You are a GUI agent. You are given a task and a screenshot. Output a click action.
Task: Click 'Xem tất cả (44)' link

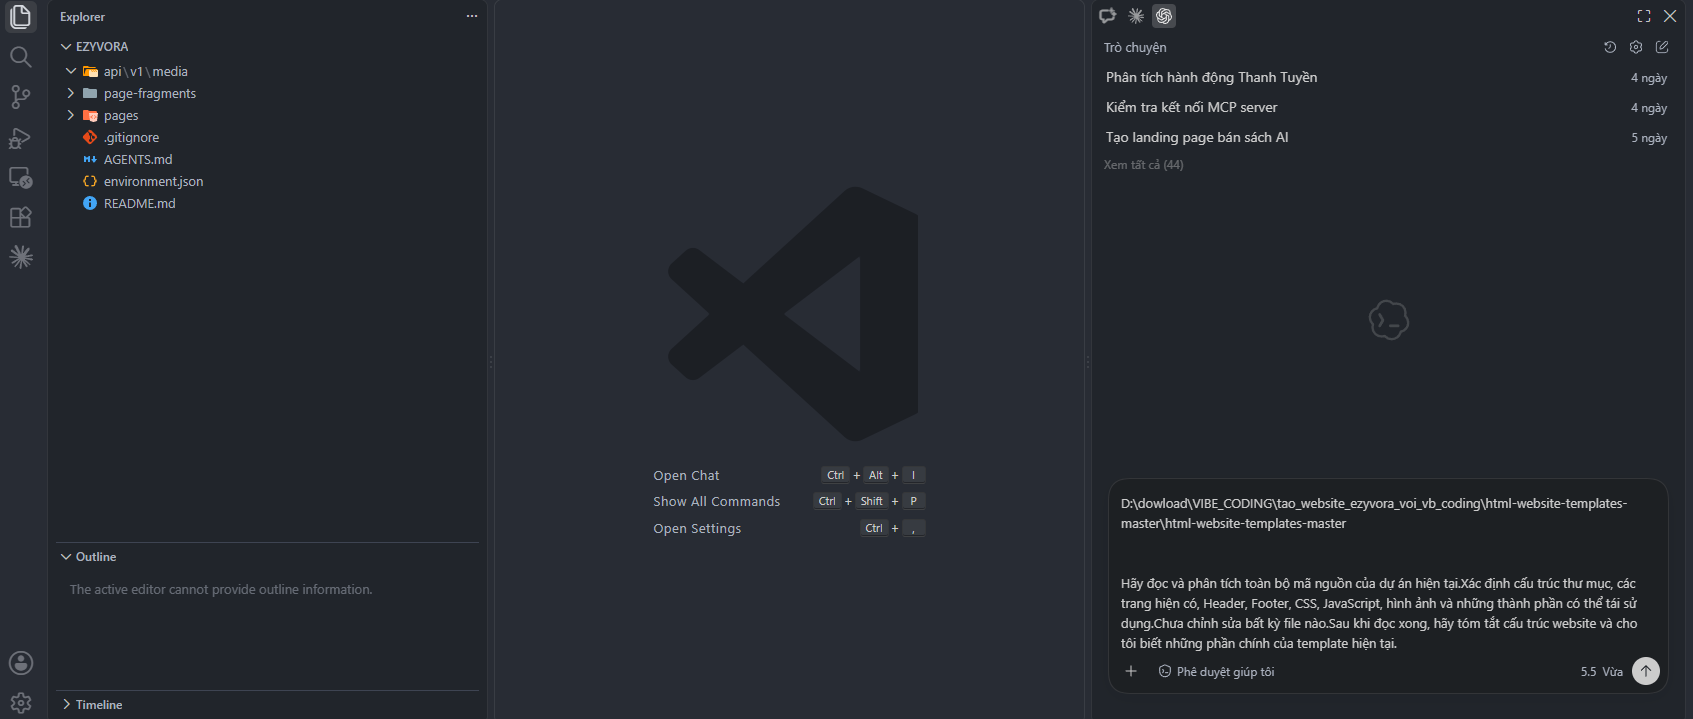(1143, 165)
